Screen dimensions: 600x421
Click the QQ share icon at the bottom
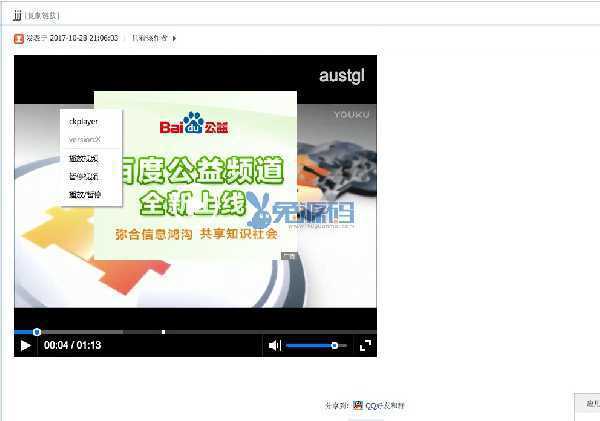click(358, 405)
